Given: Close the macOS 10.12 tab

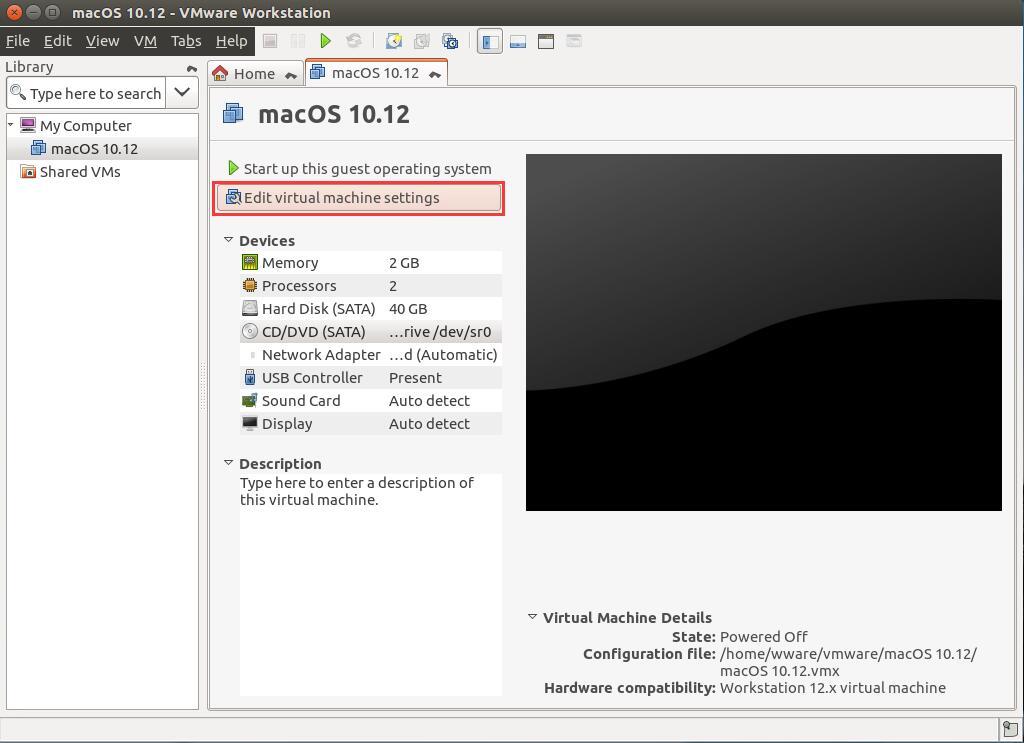Looking at the screenshot, I should pyautogui.click(x=434, y=75).
